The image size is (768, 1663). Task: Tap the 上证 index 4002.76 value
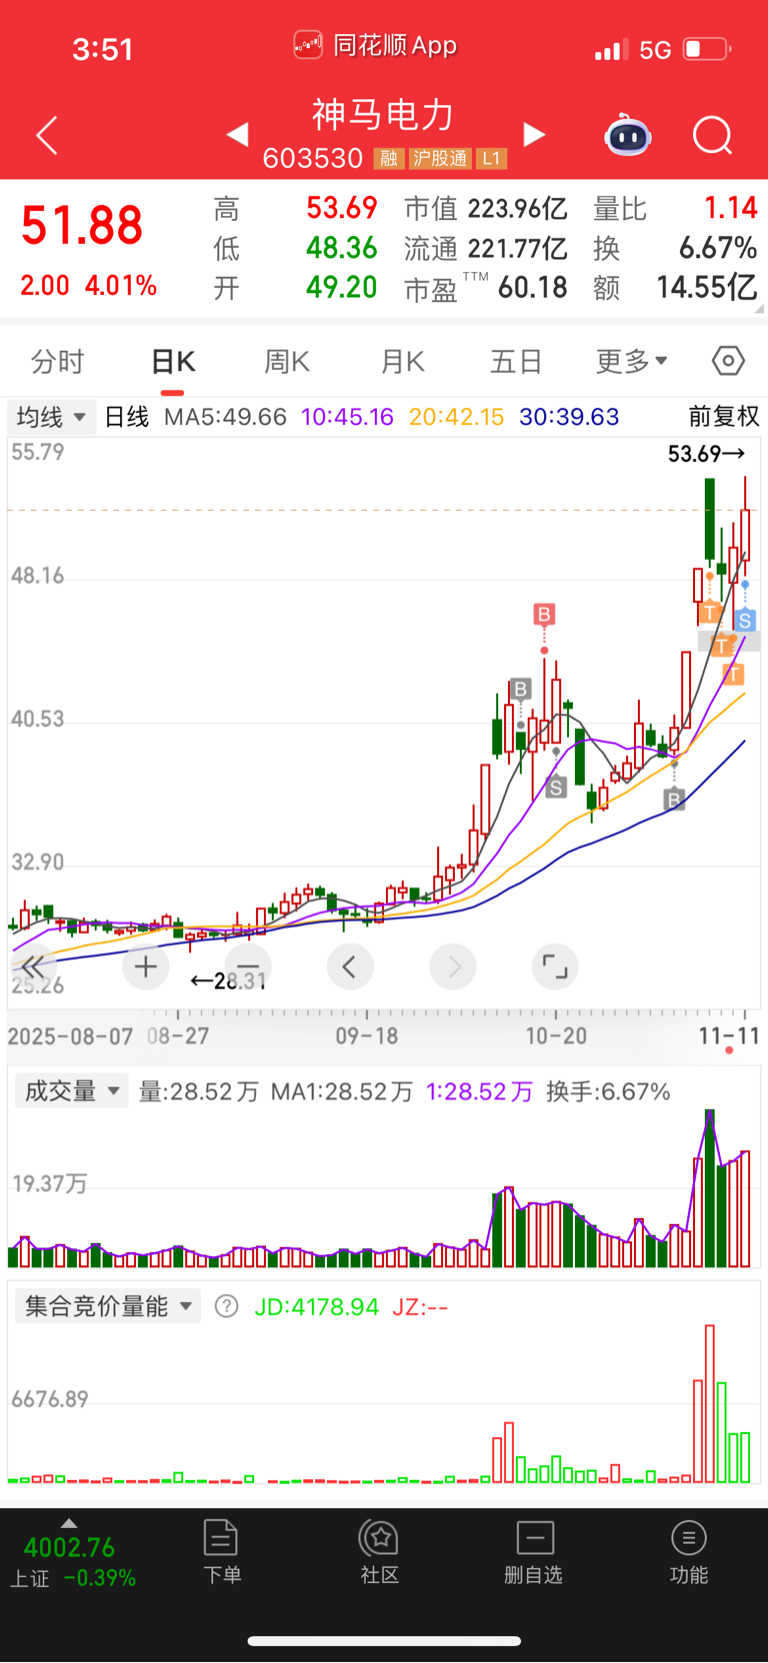click(69, 1548)
